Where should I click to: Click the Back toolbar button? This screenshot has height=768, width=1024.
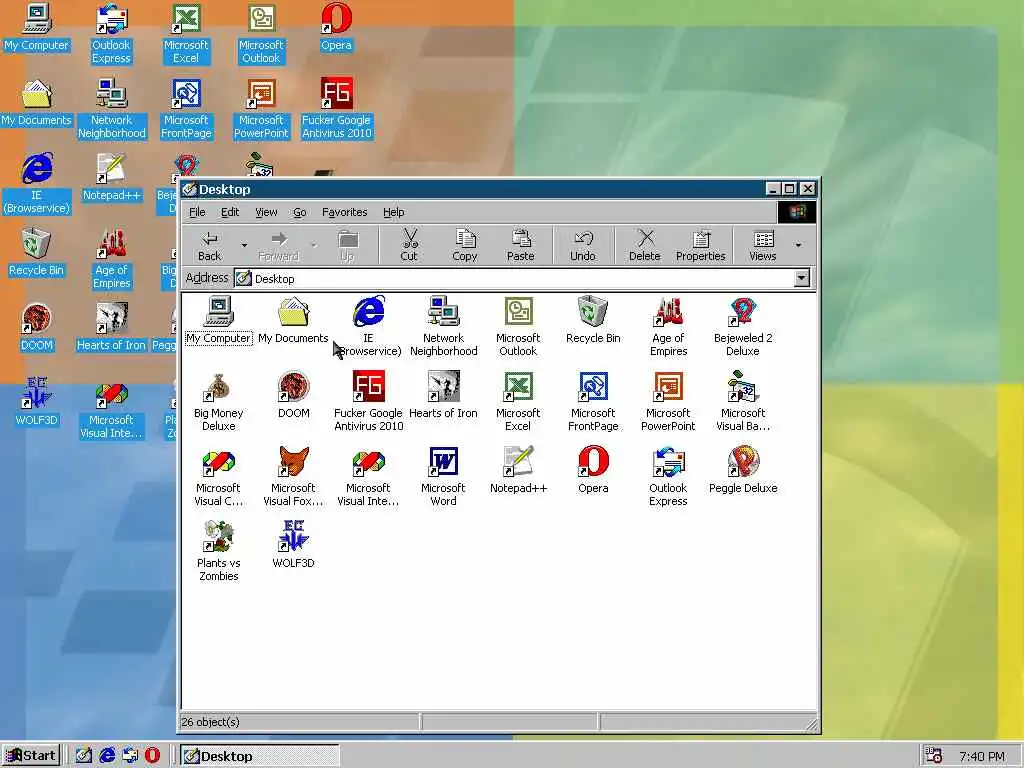tap(210, 246)
